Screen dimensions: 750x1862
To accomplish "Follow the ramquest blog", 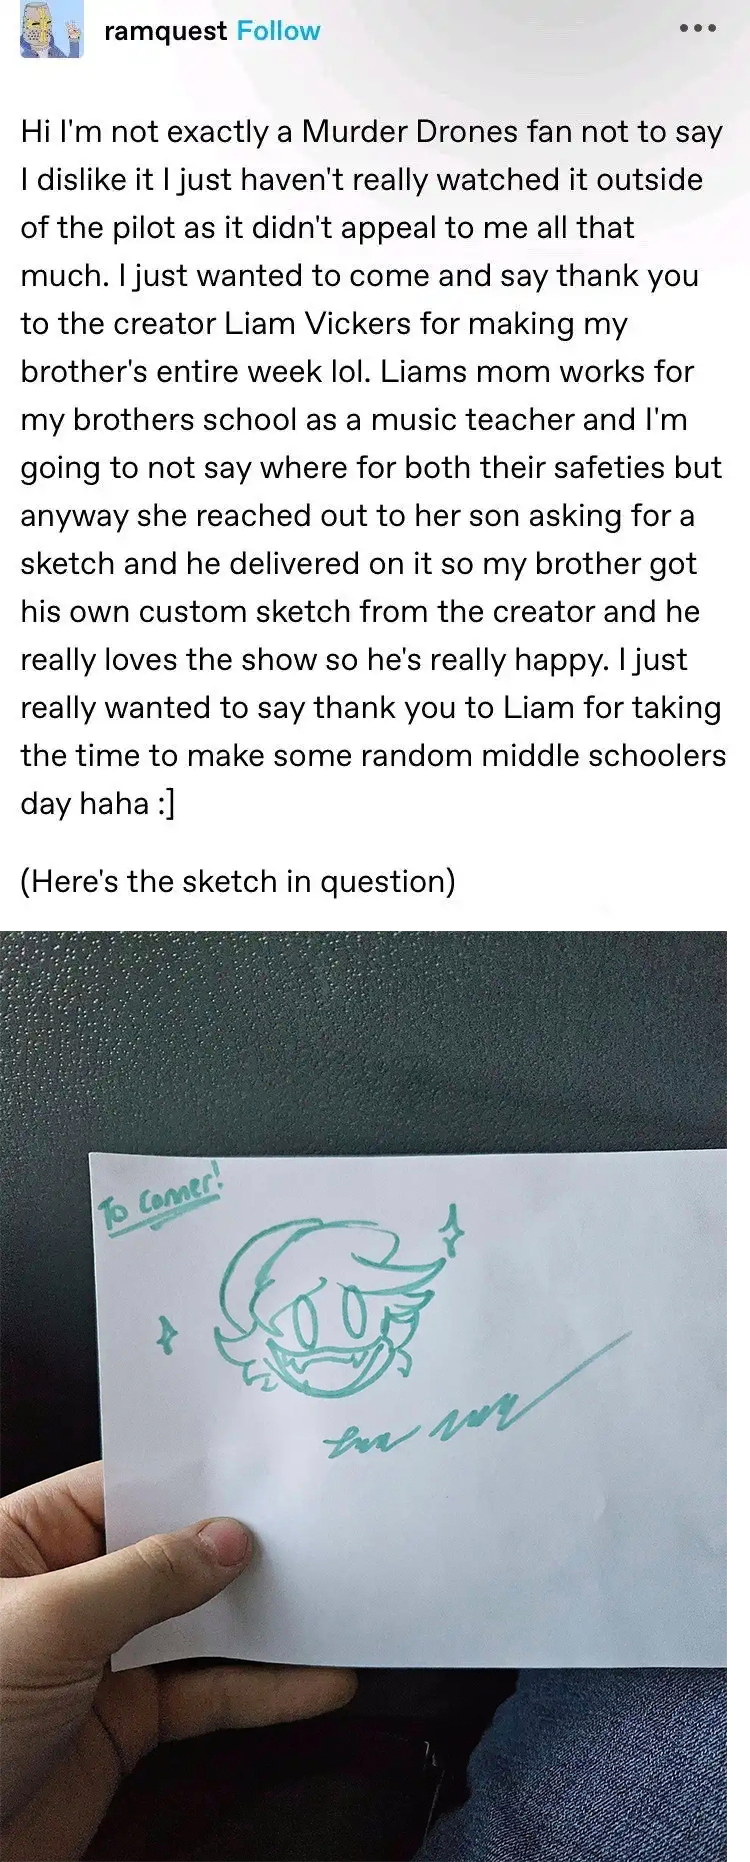I will (x=278, y=31).
